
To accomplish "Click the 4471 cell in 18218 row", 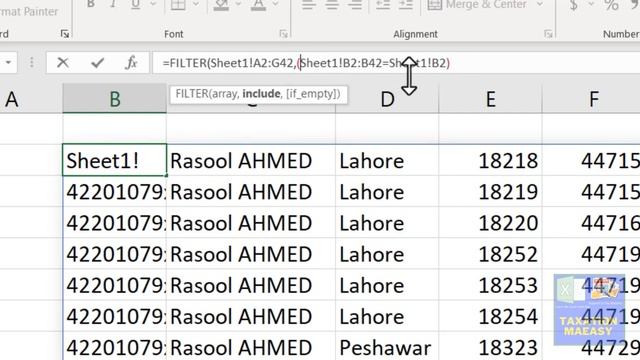I will (x=591, y=160).
